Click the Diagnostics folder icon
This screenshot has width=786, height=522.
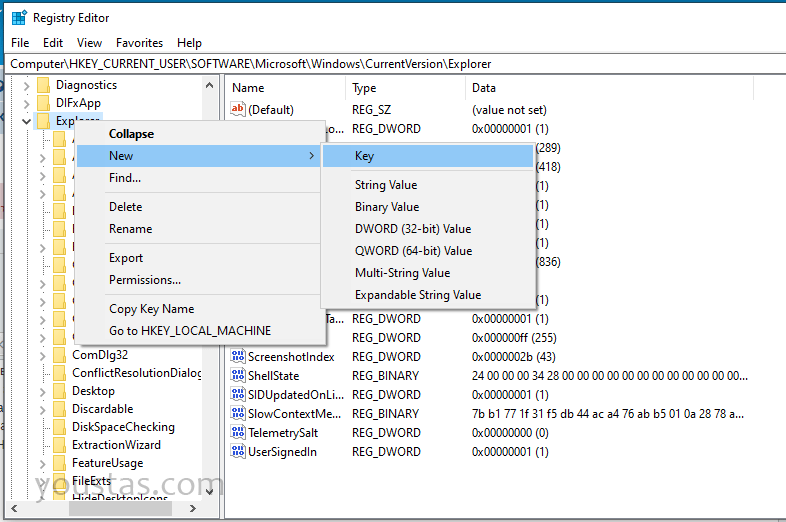click(44, 85)
